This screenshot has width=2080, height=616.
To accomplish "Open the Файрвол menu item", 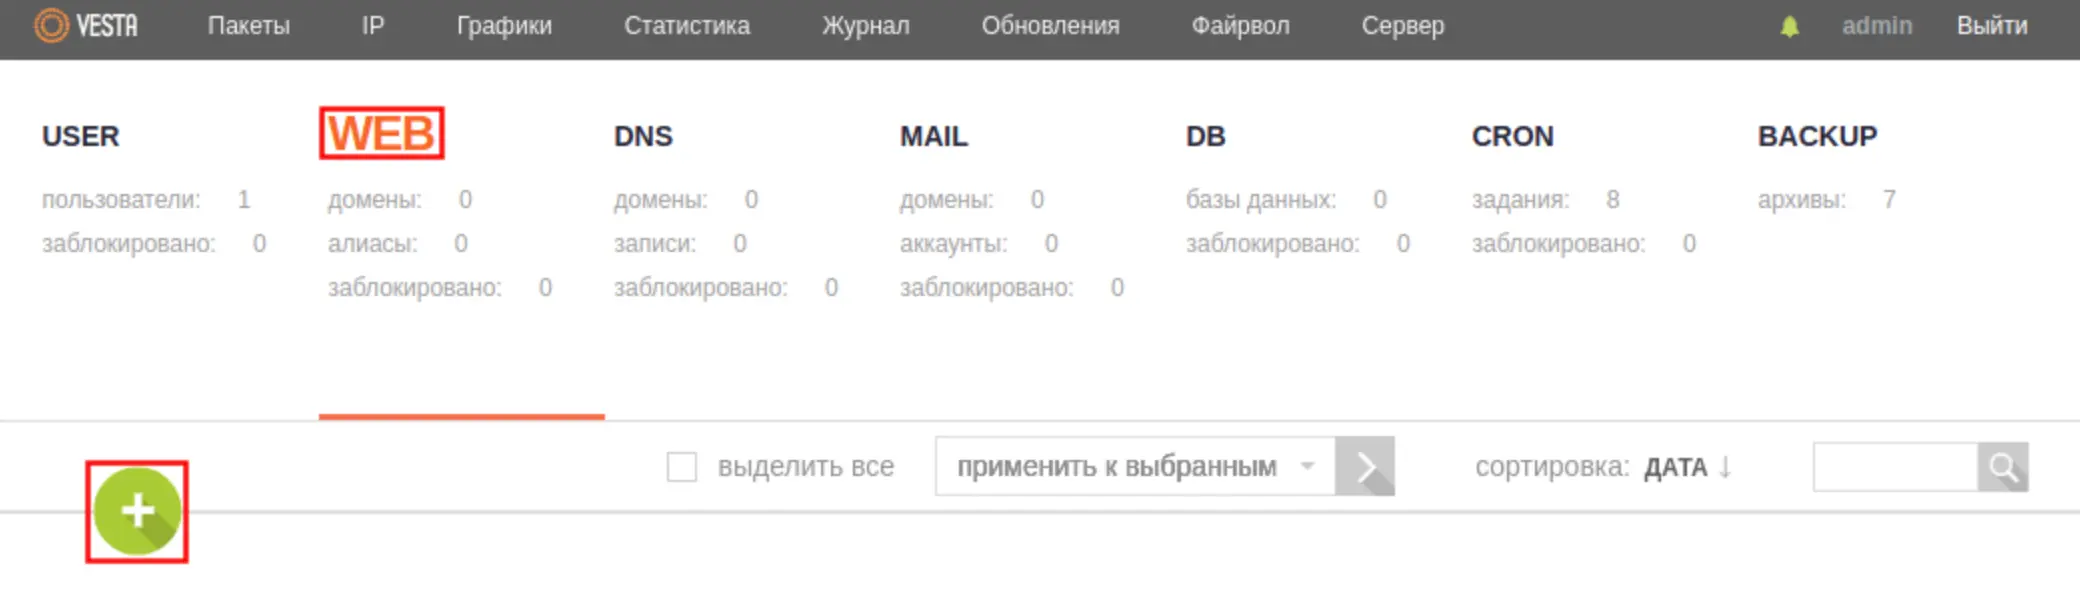I will pyautogui.click(x=1241, y=26).
